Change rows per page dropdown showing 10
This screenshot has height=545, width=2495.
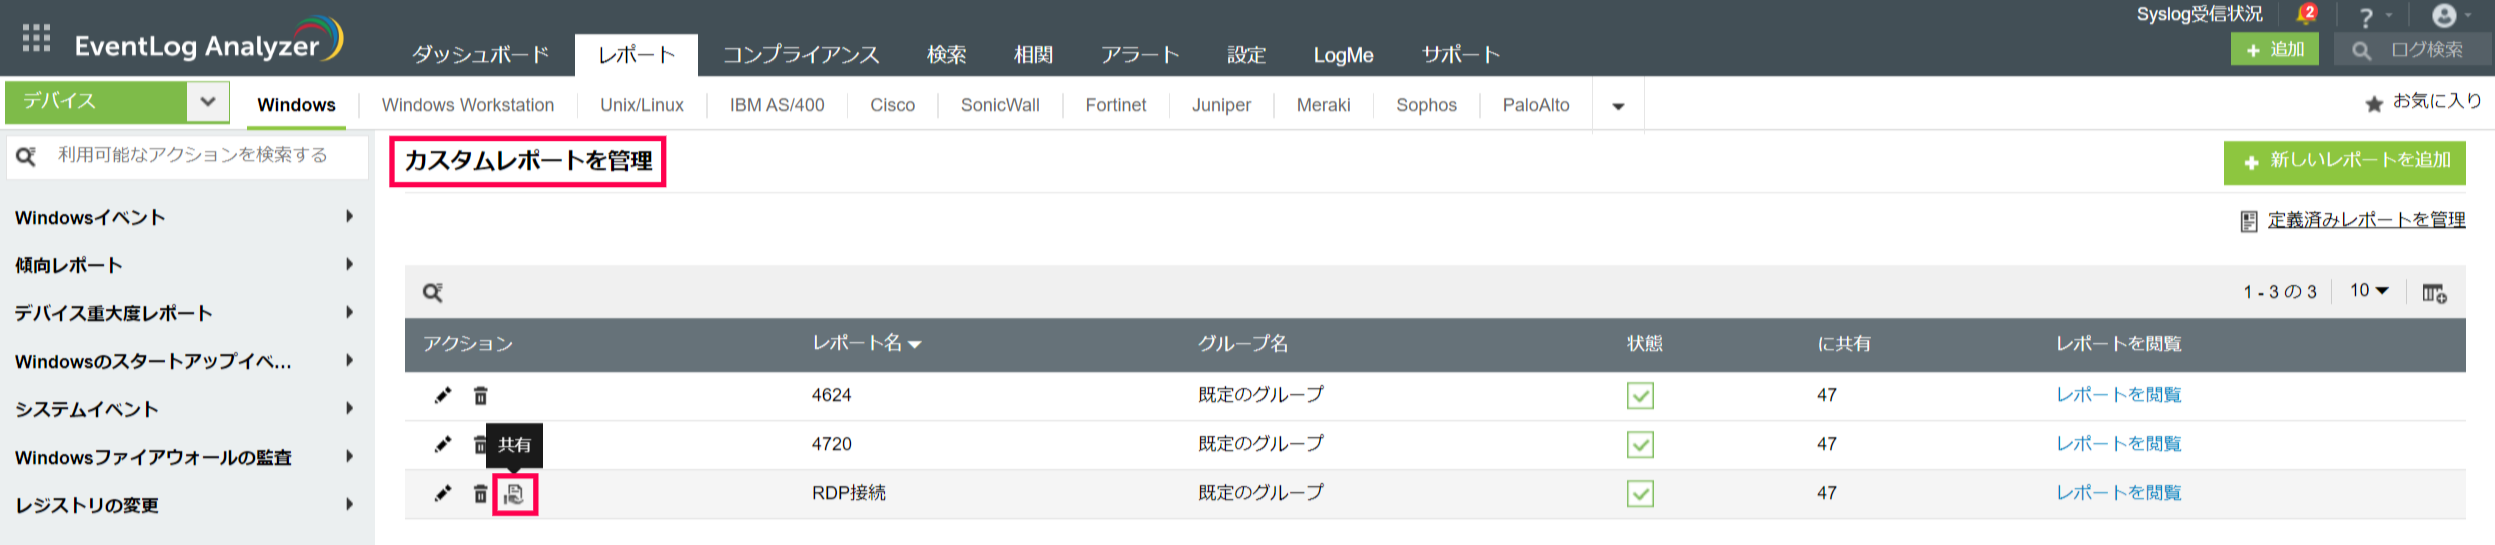pos(2368,291)
